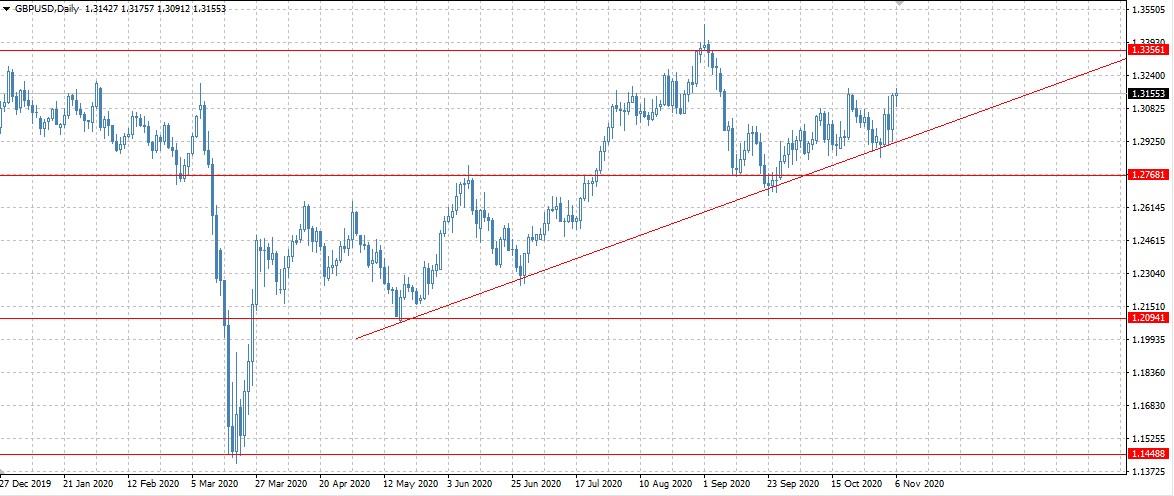Select the red horizontal line at 1.14488
This screenshot has width=1174, height=496.
click(x=562, y=454)
